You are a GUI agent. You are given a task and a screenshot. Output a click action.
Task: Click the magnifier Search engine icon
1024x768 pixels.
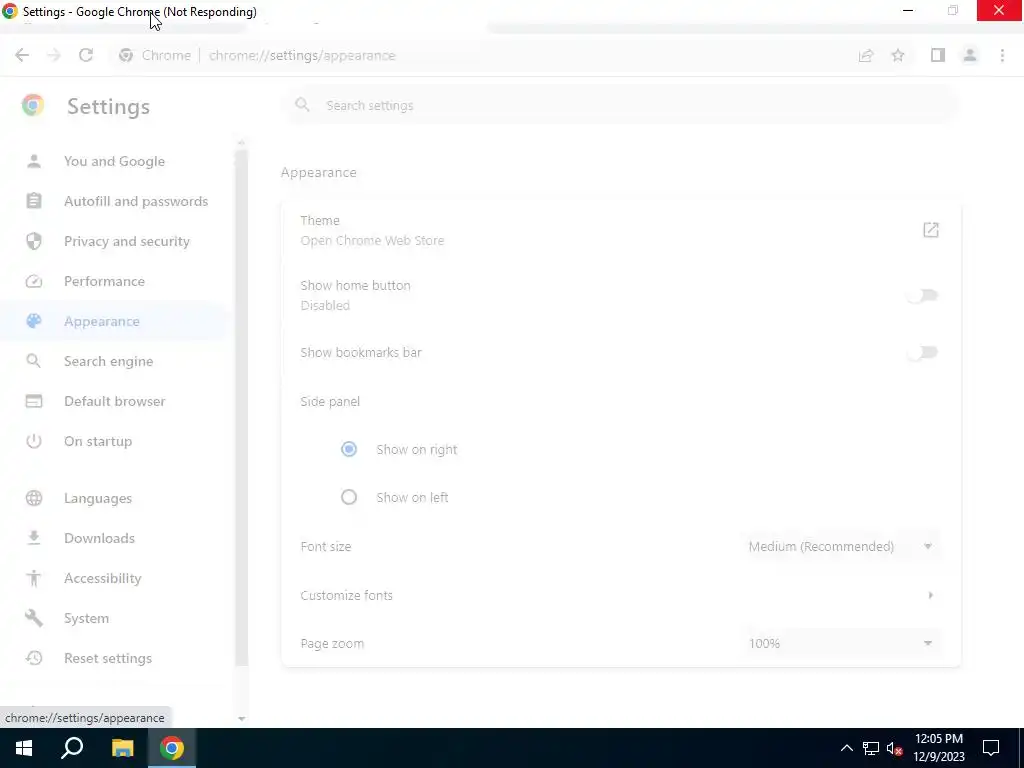[33, 361]
